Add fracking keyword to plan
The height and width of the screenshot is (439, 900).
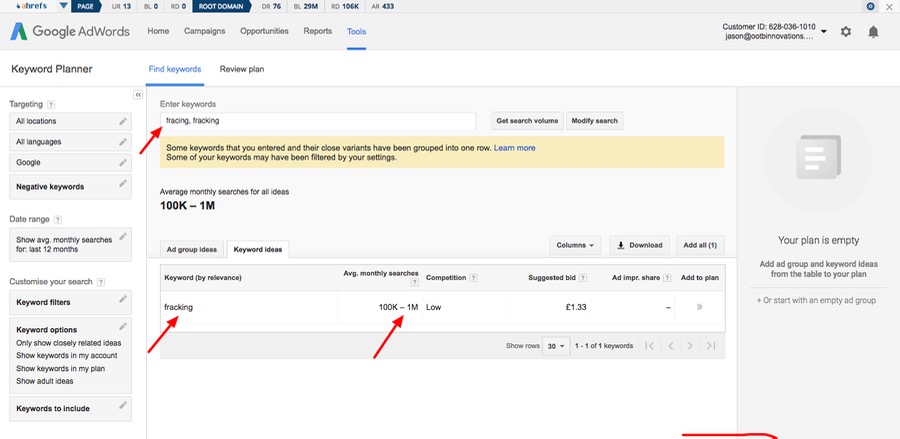pos(699,307)
